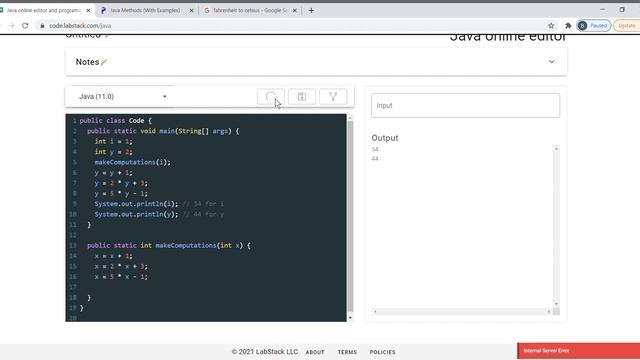Click the System.out.println(y); line

tap(136, 214)
